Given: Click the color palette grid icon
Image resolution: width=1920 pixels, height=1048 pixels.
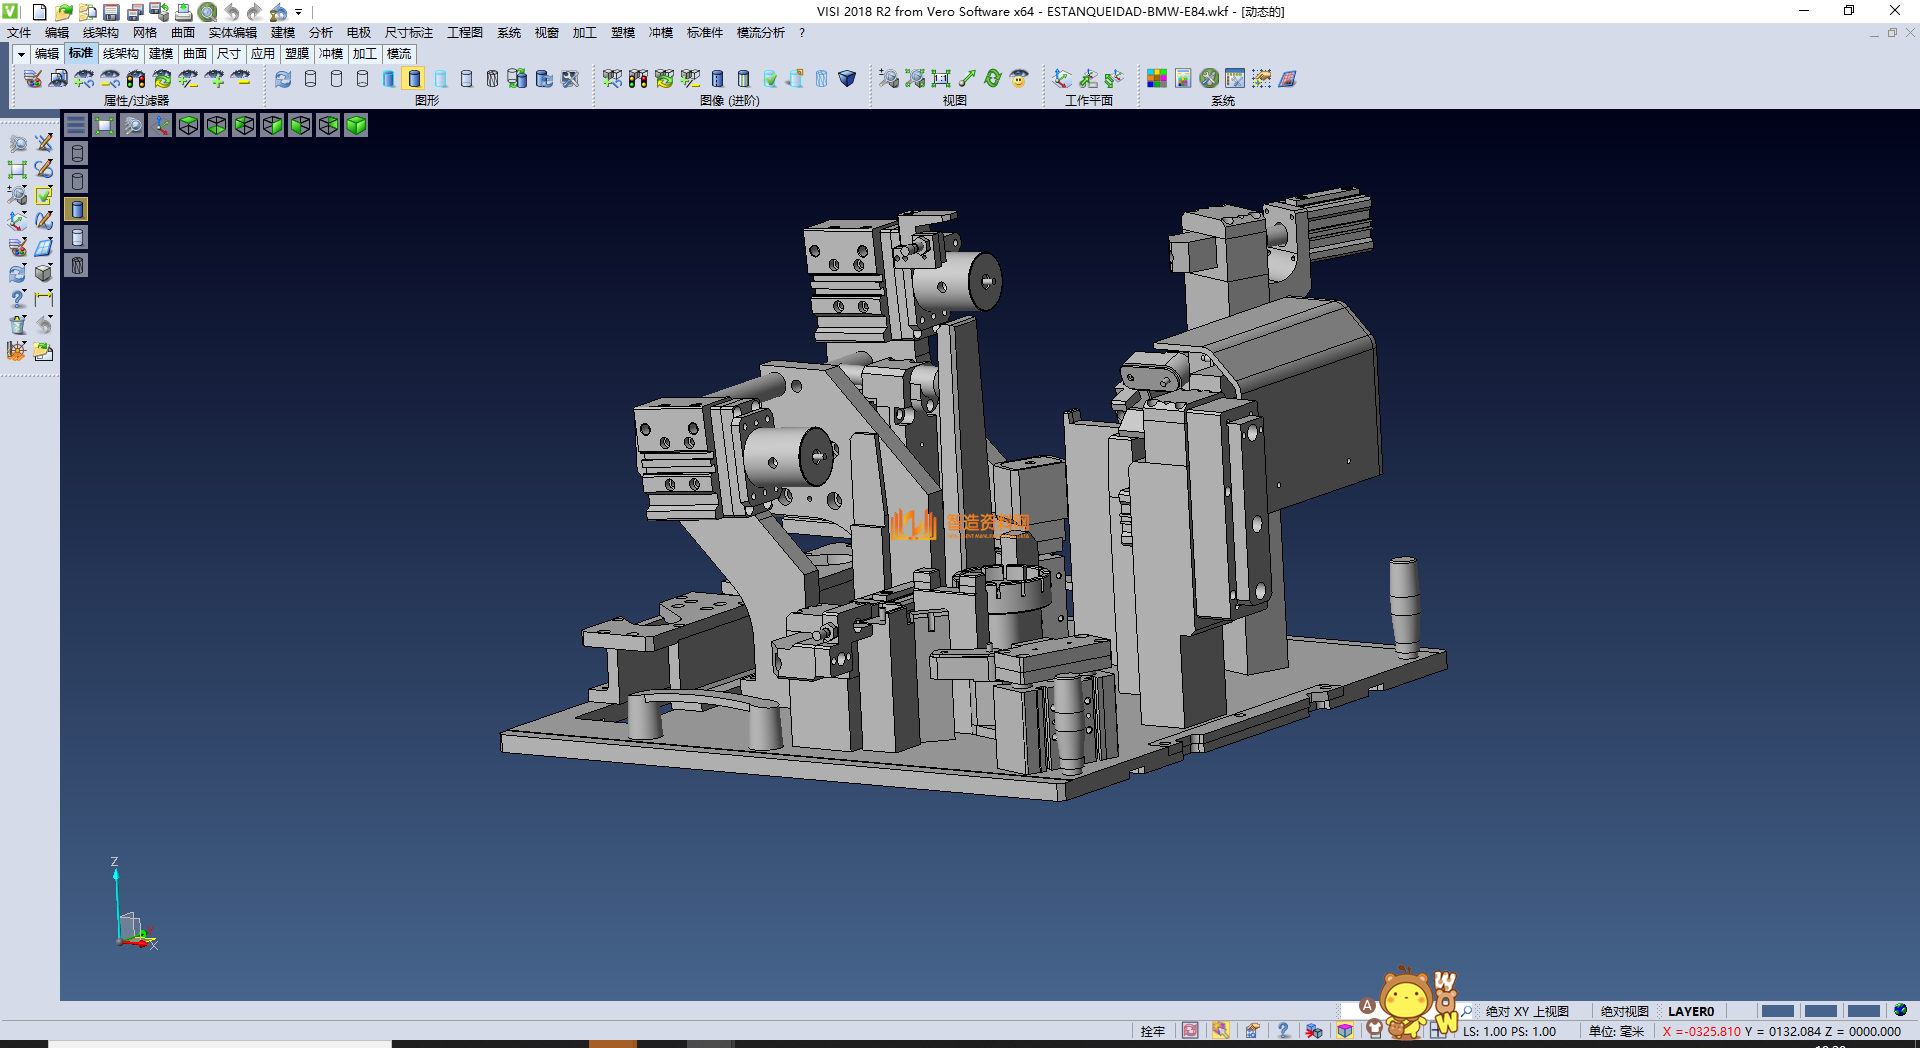Looking at the screenshot, I should click(1157, 79).
